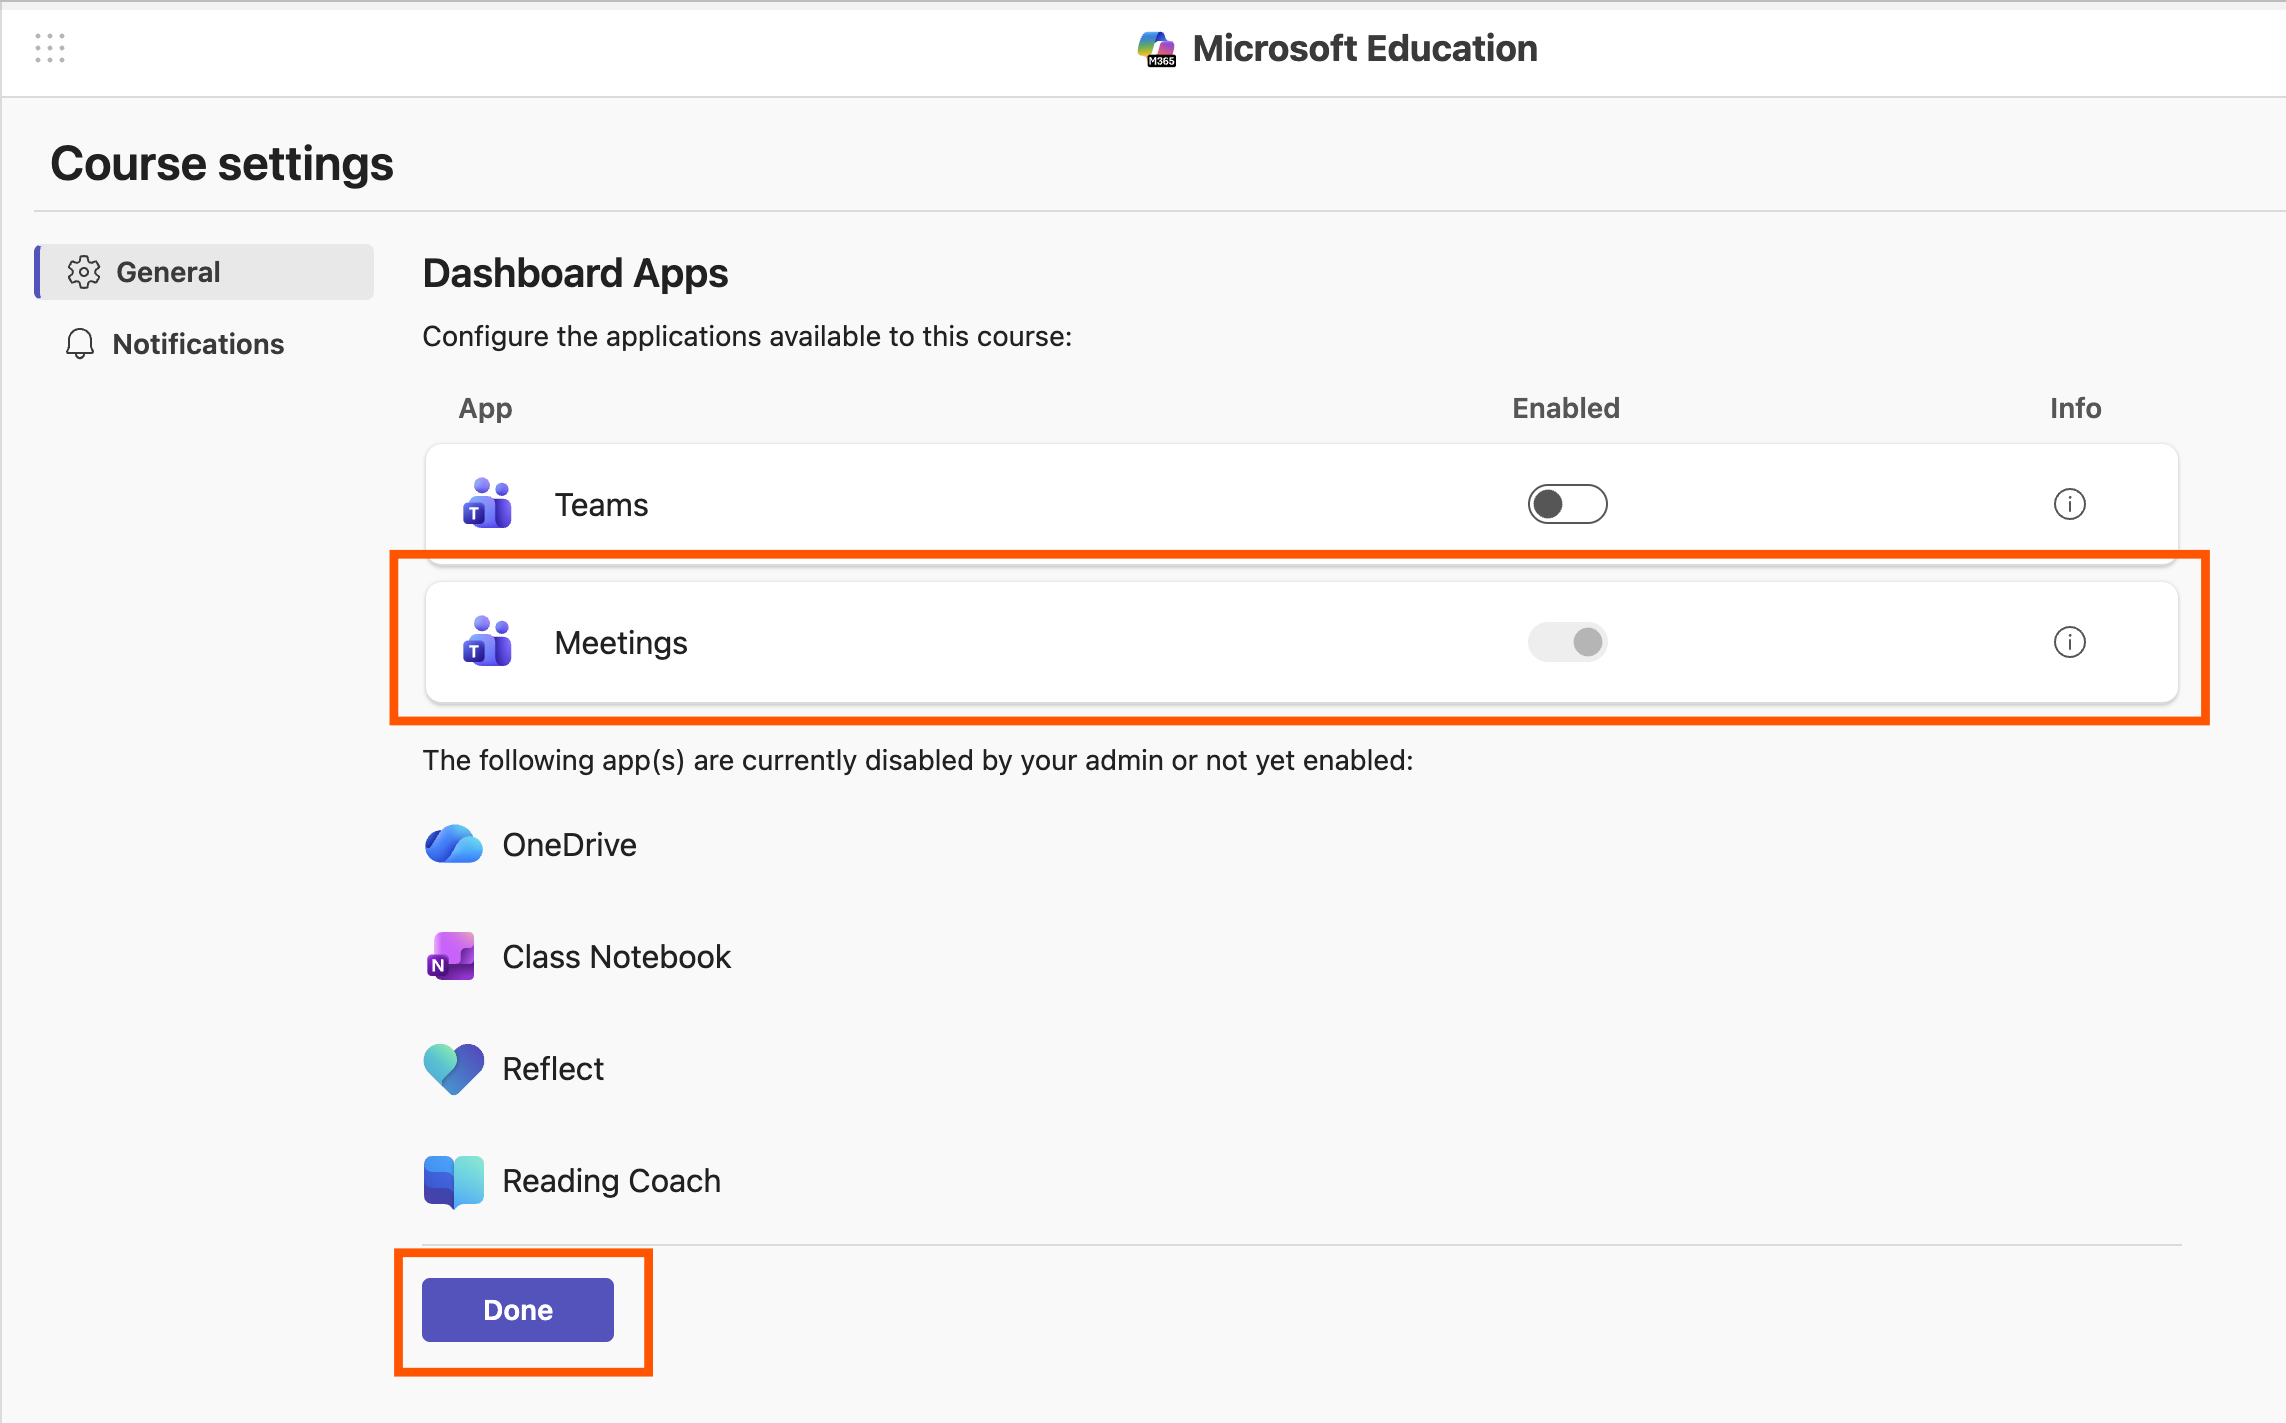This screenshot has height=1423, width=2286.
Task: Click the Microsoft Education title
Action: point(1365,48)
